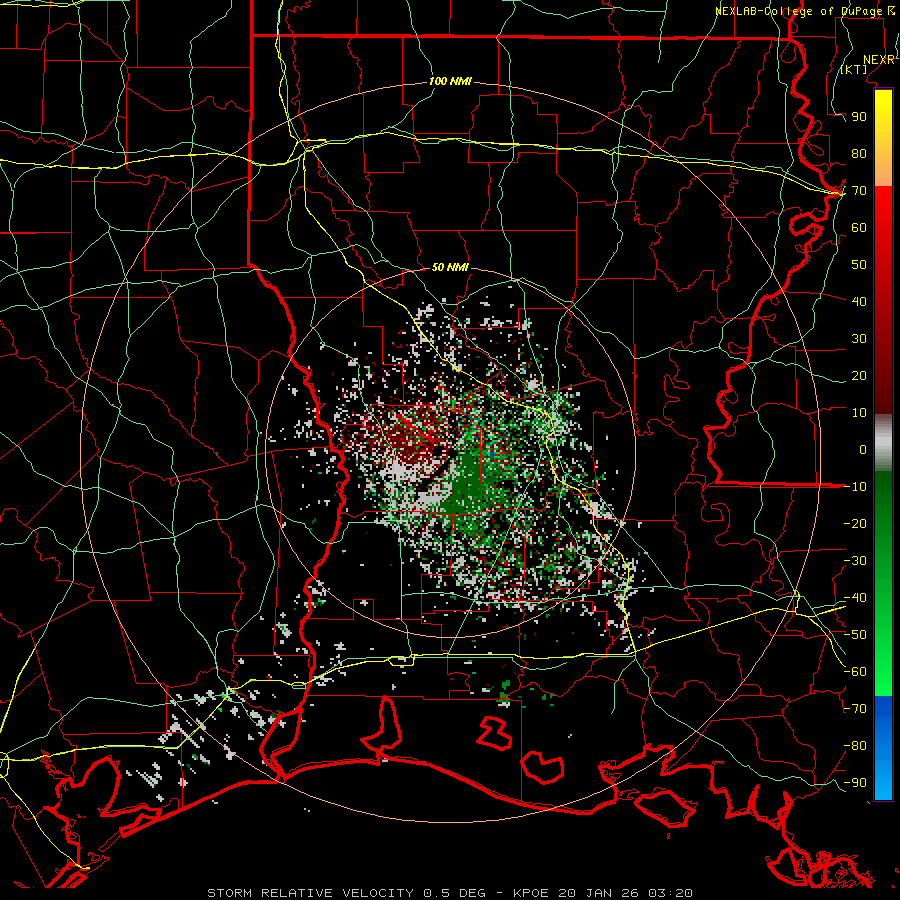Click the "-80" value on the velocity scale

tap(855, 746)
